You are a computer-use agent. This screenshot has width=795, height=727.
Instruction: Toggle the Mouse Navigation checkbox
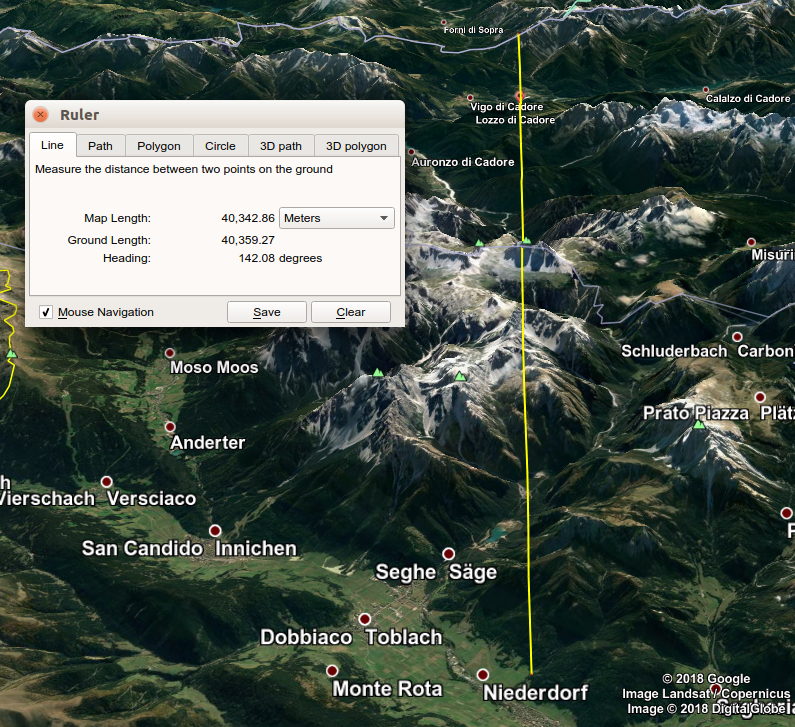point(46,312)
